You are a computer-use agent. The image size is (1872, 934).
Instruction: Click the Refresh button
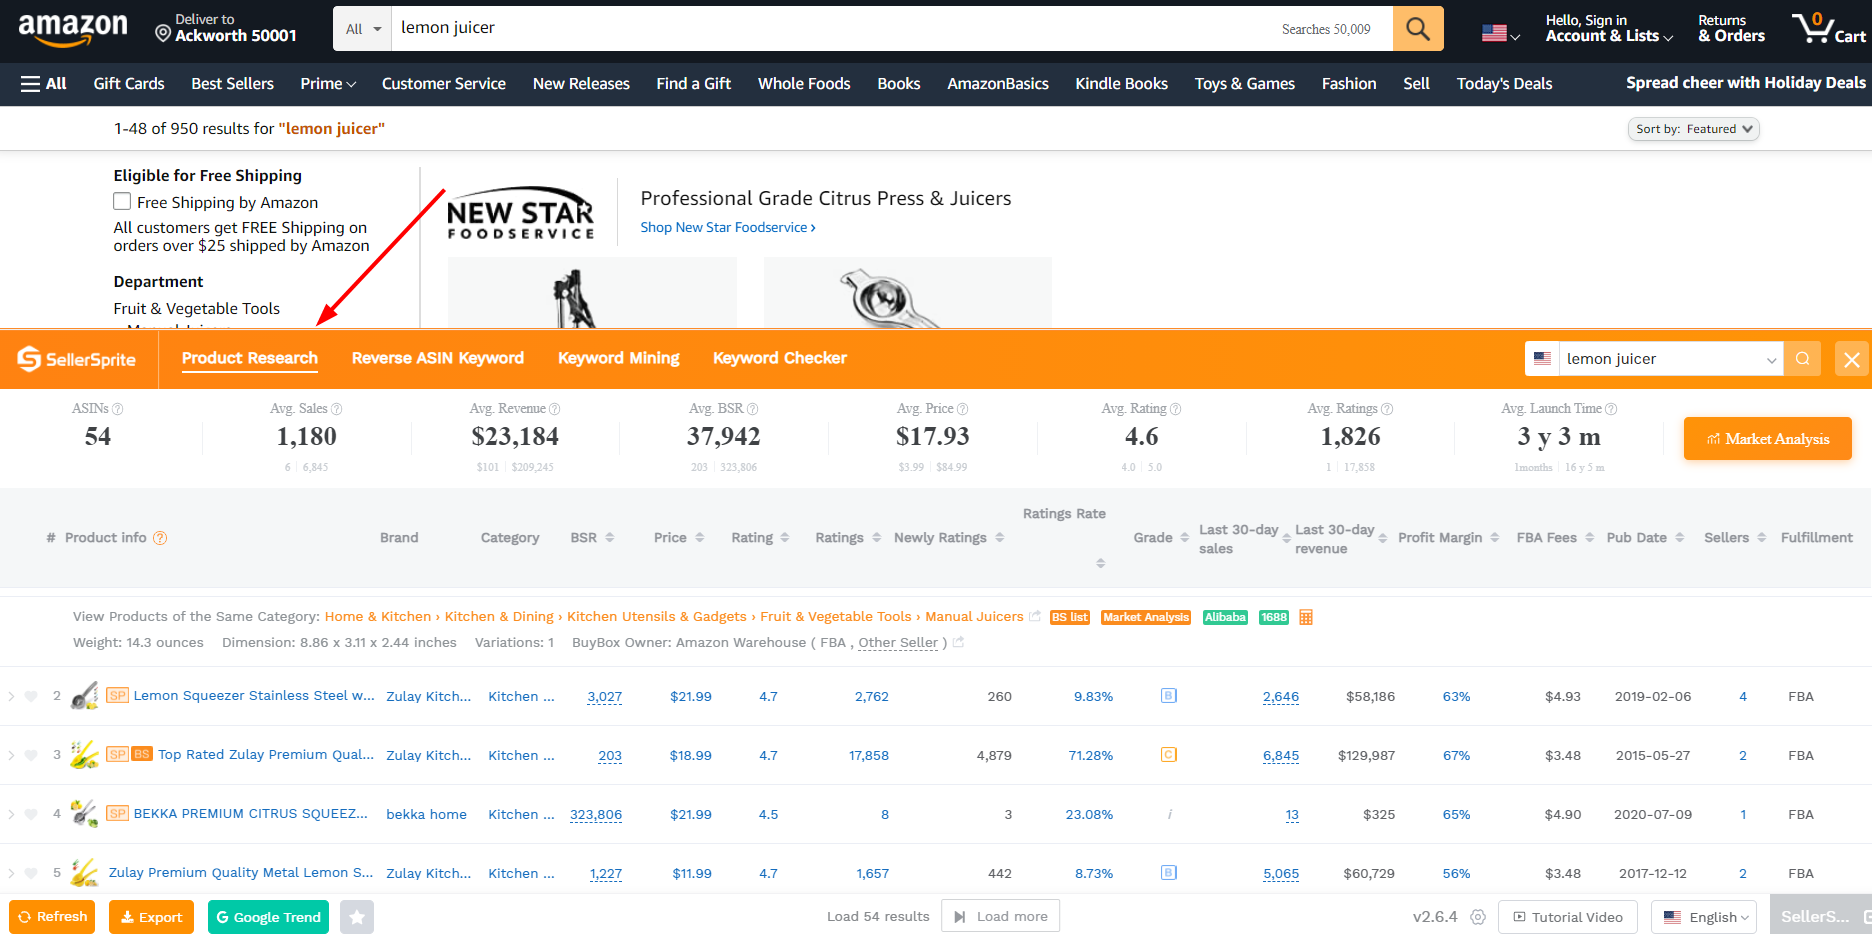52,917
